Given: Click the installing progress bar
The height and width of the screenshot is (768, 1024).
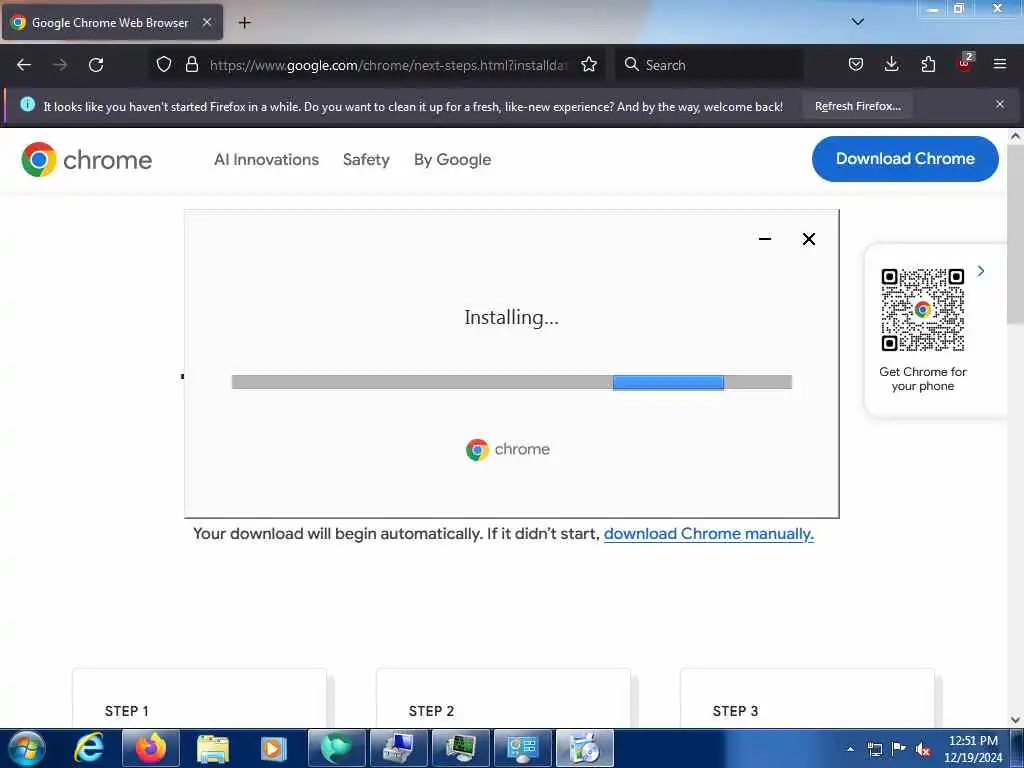Looking at the screenshot, I should pyautogui.click(x=511, y=382).
